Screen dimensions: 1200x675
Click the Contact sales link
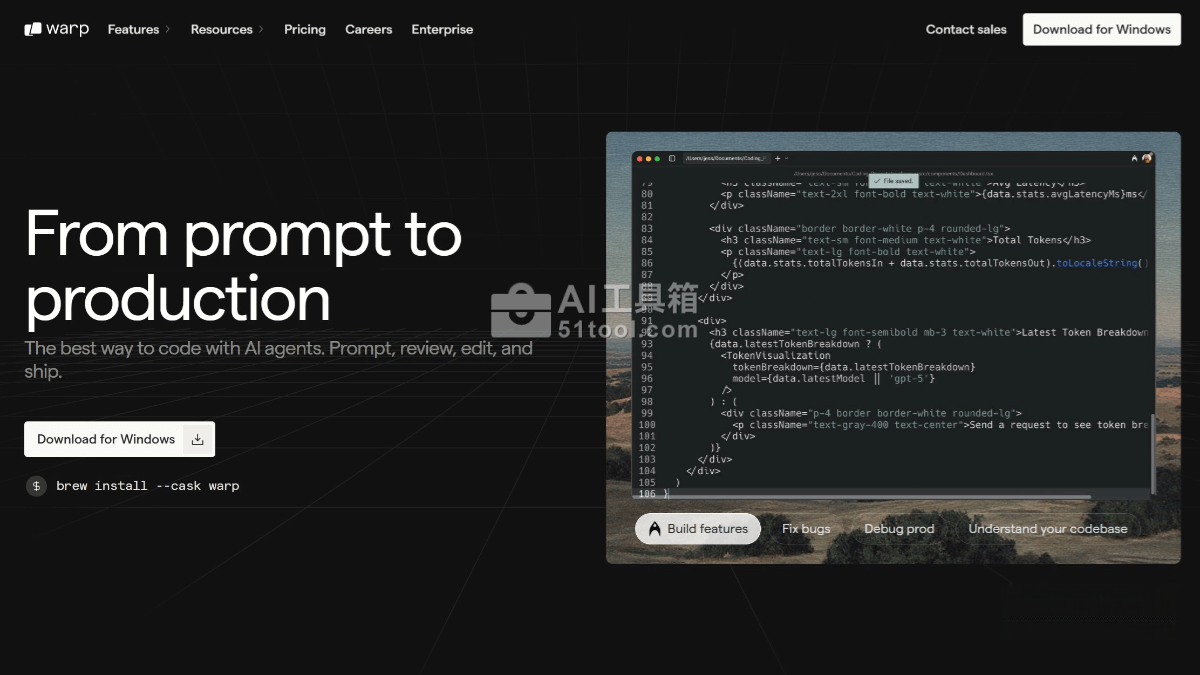[x=966, y=29]
